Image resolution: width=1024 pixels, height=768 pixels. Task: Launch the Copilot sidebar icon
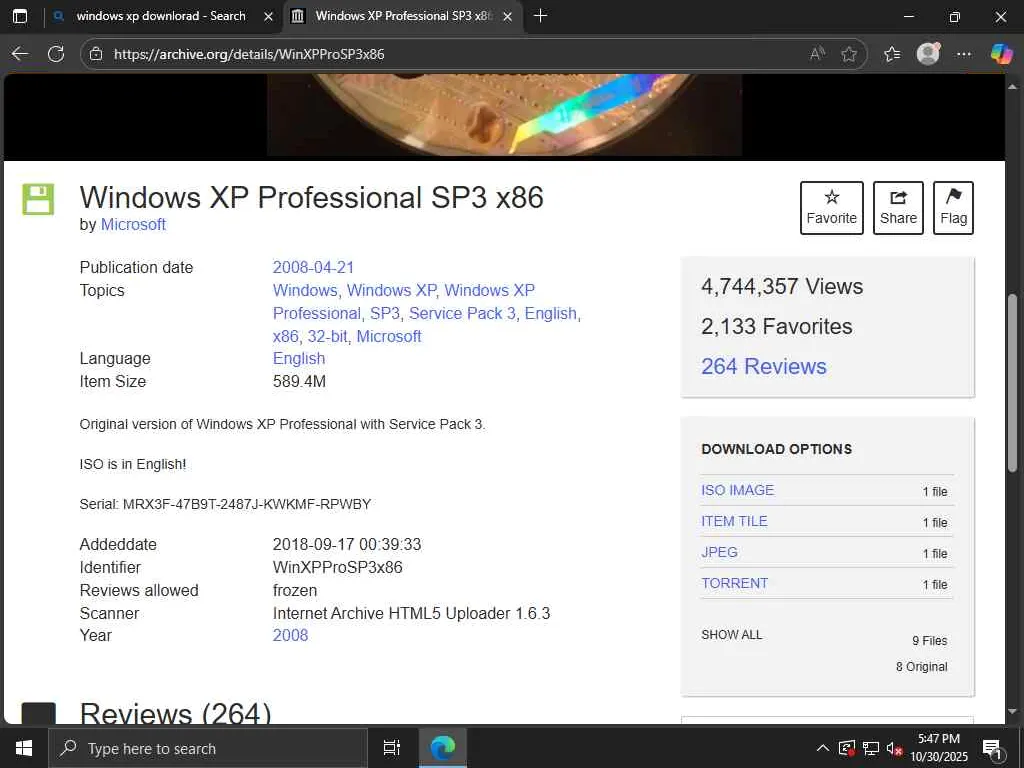click(x=1001, y=54)
